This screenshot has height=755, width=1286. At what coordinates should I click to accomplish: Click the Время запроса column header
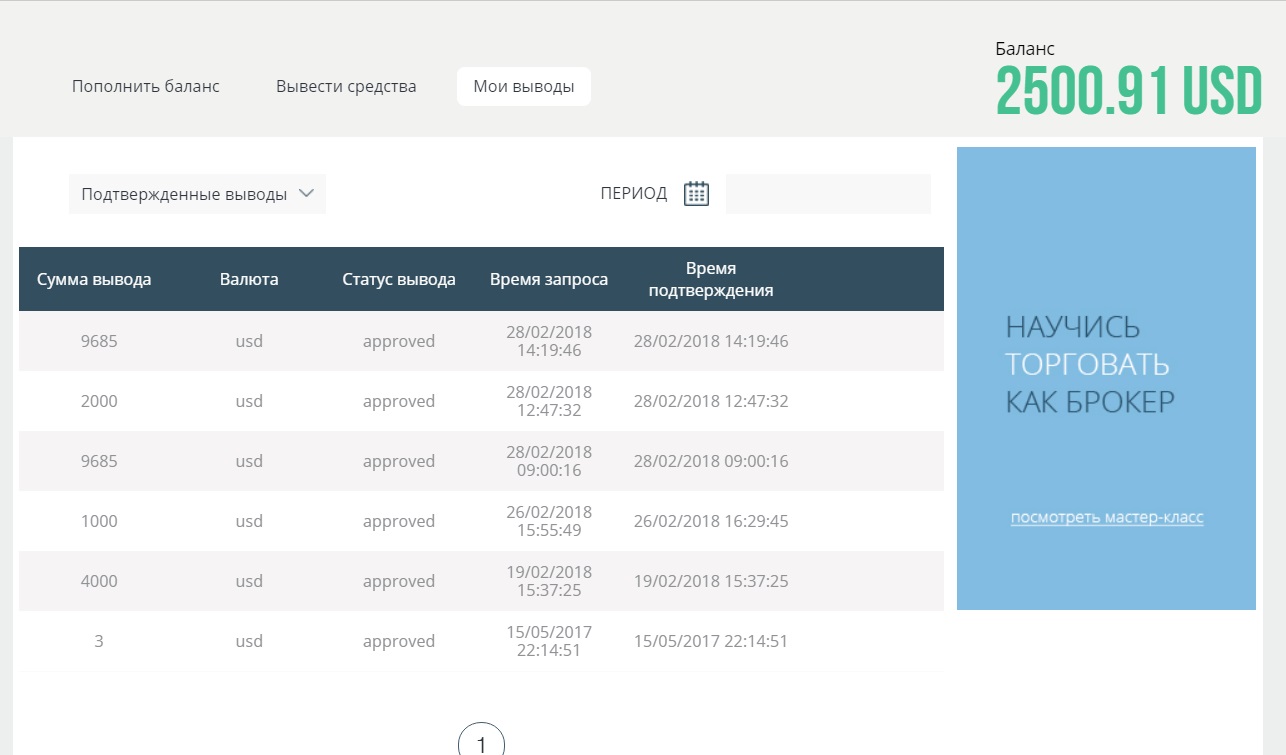[549, 280]
